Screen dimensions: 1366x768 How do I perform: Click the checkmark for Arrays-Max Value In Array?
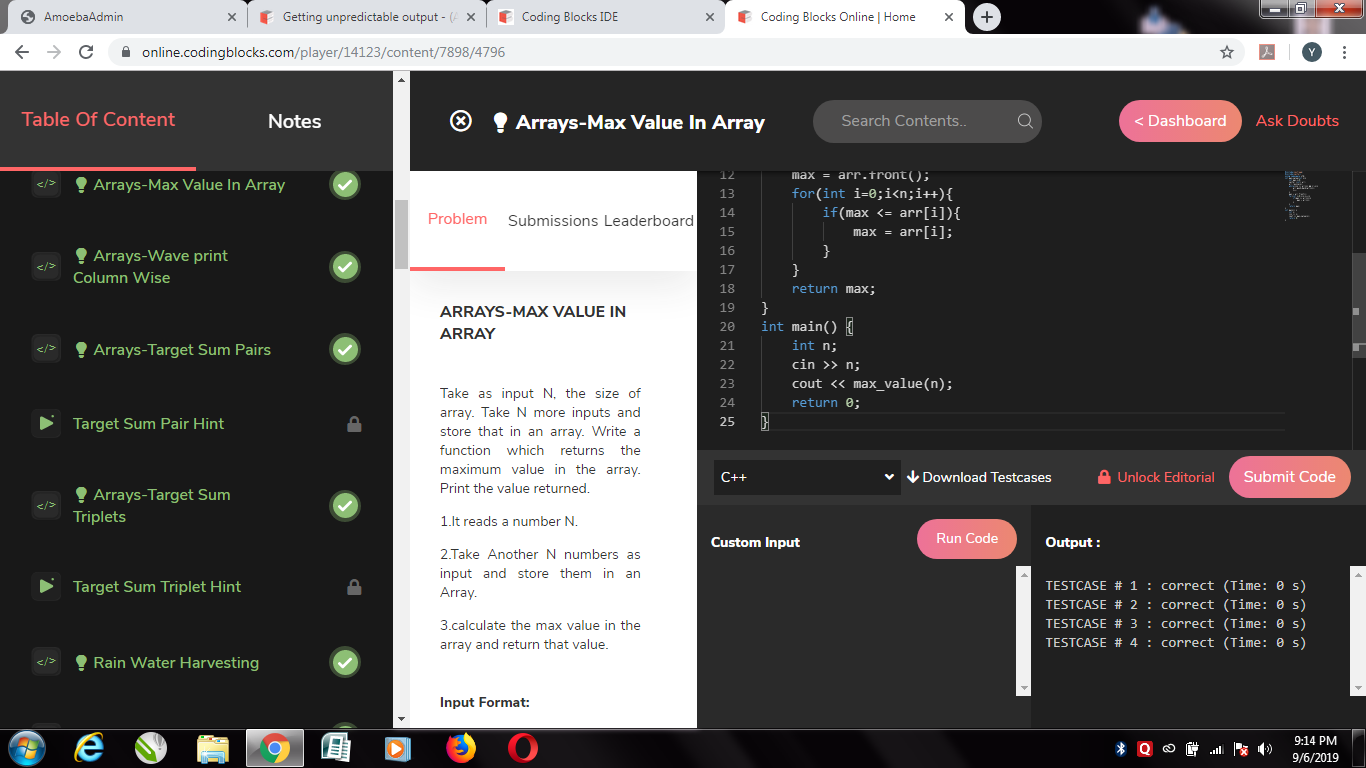pos(345,185)
